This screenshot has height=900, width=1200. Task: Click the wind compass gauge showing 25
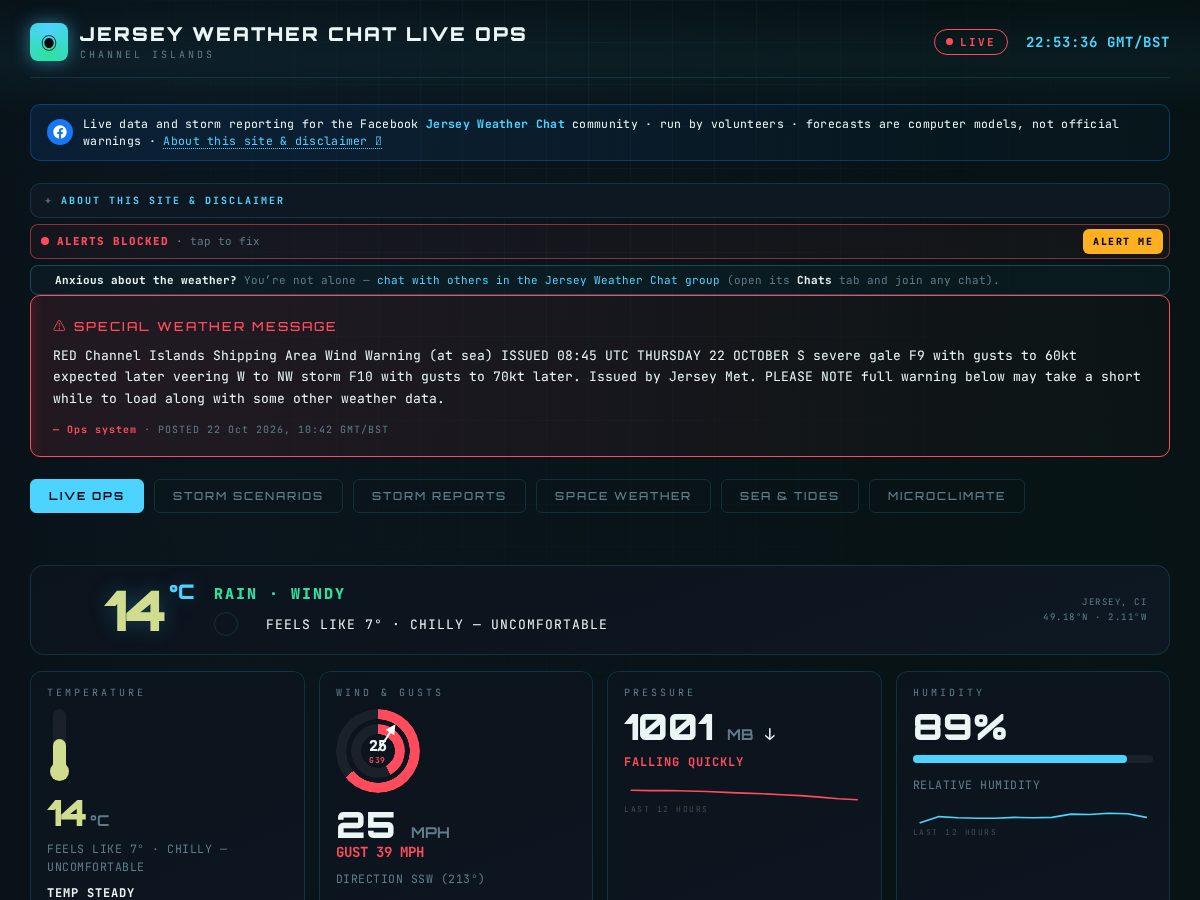click(378, 751)
